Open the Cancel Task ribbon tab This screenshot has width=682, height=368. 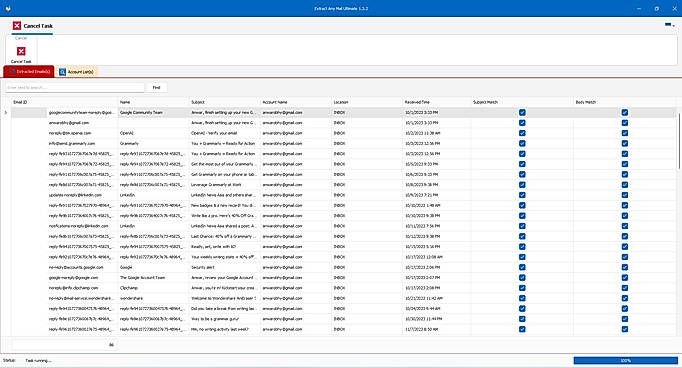coord(33,26)
